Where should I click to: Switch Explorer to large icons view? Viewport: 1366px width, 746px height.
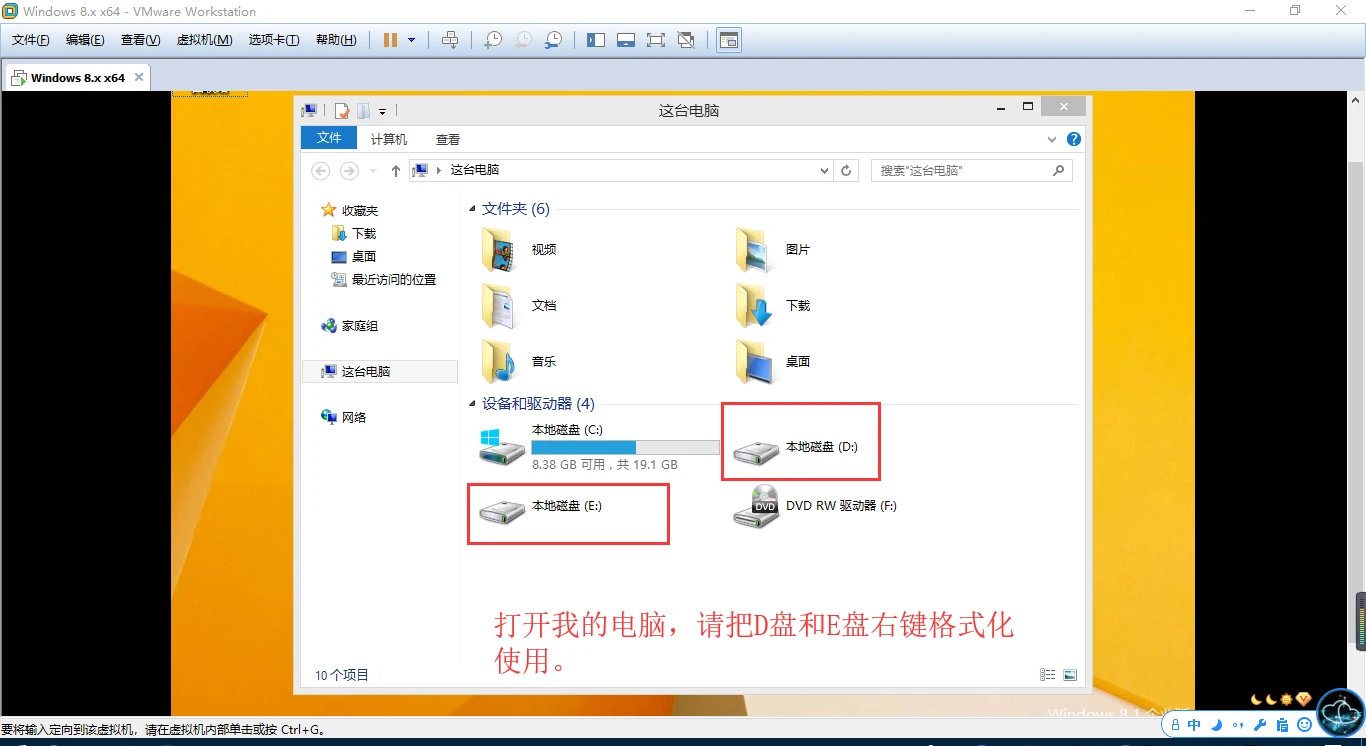click(1070, 675)
